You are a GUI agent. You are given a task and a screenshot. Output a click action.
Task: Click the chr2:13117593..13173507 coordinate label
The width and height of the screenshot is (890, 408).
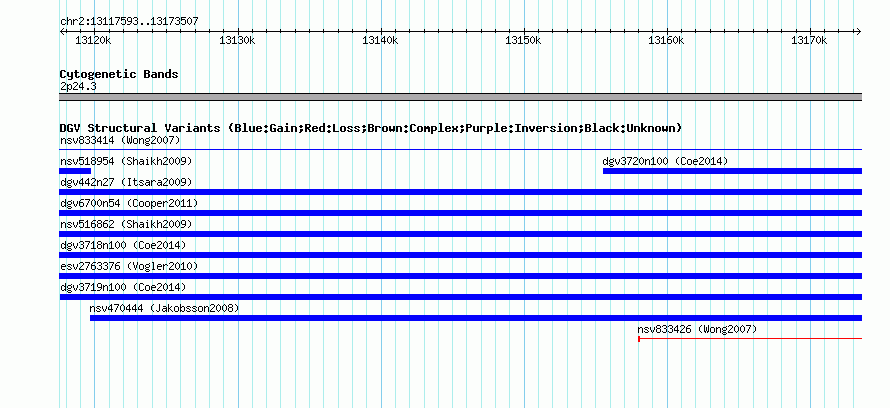[x=129, y=22]
